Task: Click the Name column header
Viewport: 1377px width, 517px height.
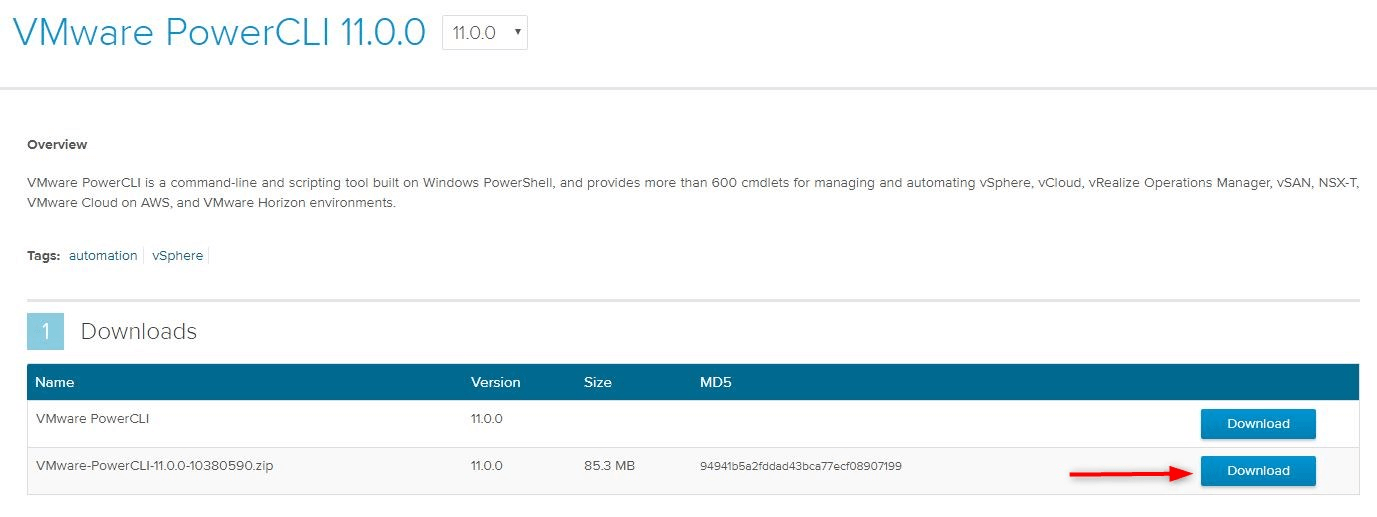Action: click(x=55, y=382)
